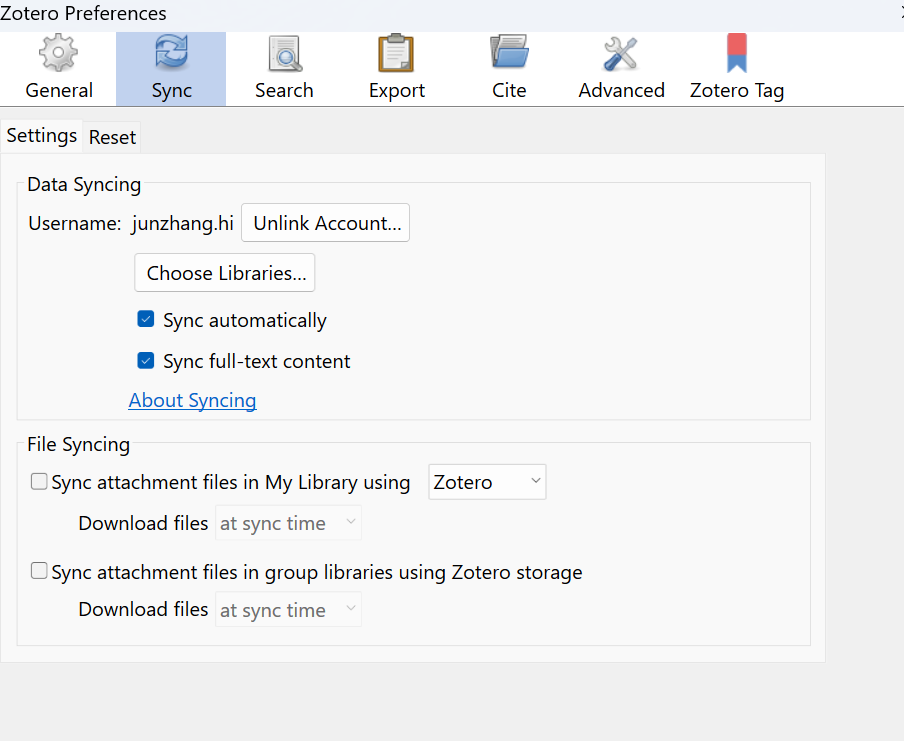Select the Sync preferences pane
This screenshot has width=904, height=741.
171,68
